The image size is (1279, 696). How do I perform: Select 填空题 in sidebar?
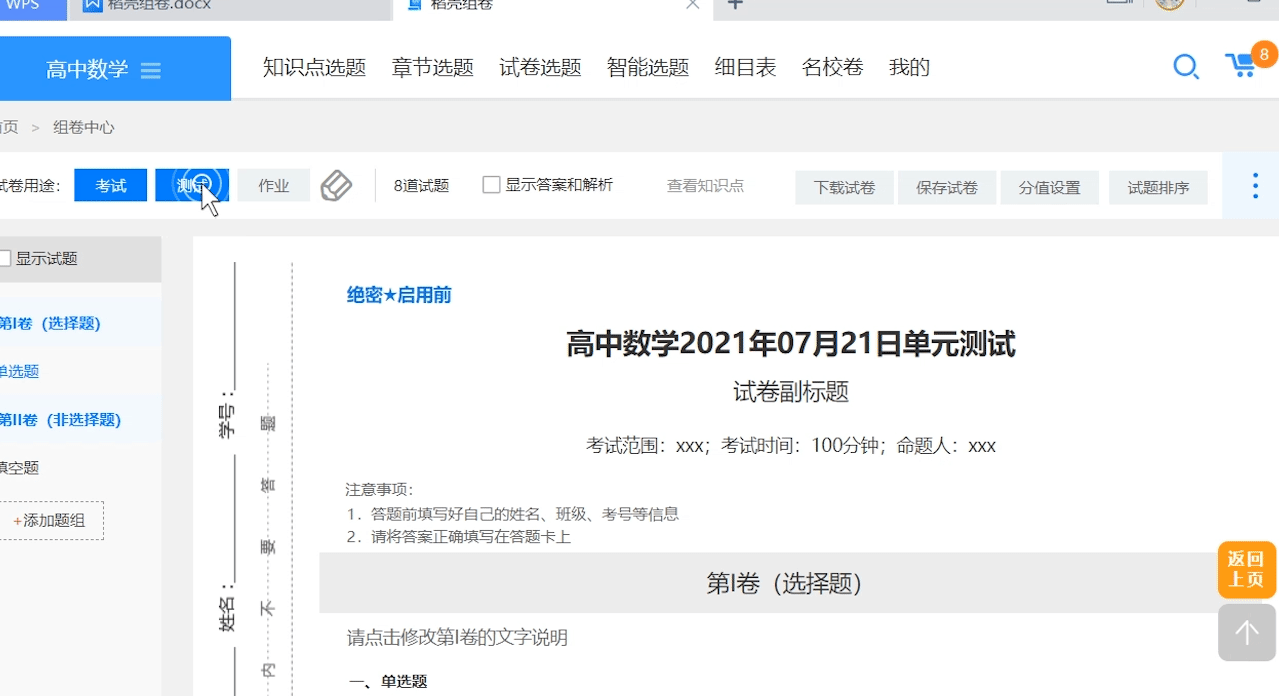point(19,467)
